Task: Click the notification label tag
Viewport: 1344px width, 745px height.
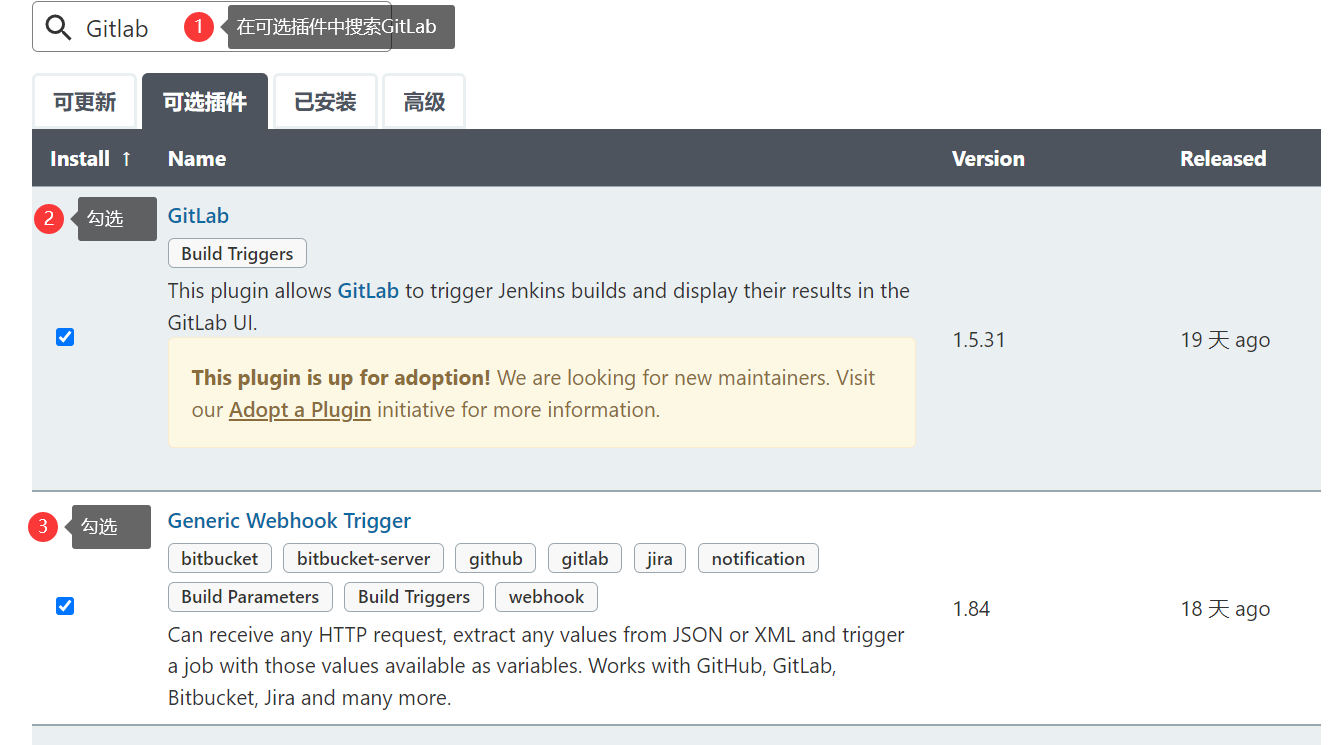Action: [x=758, y=558]
